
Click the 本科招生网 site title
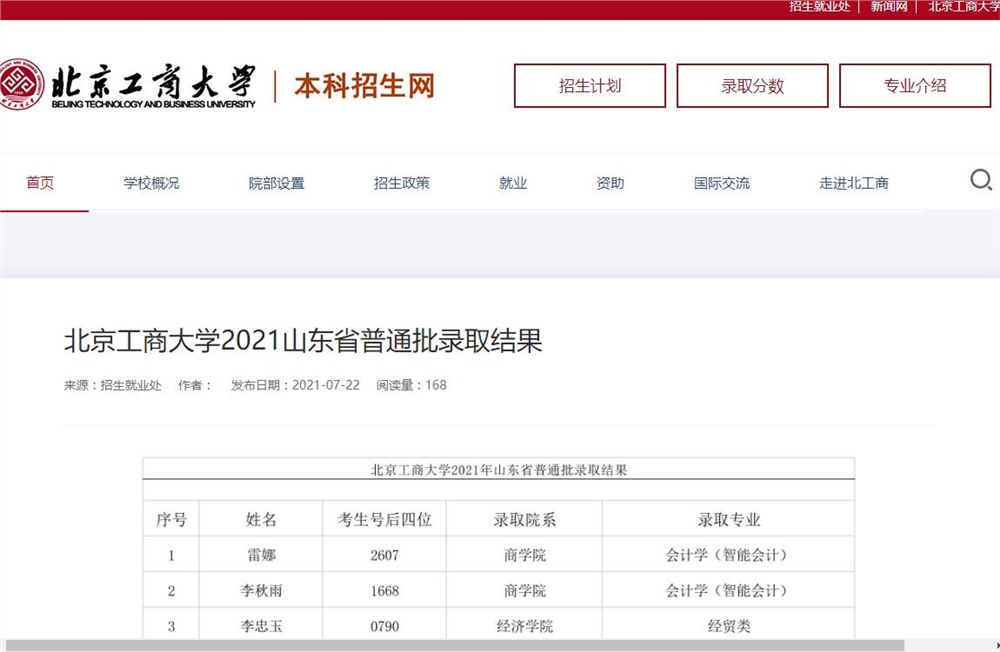tap(364, 85)
